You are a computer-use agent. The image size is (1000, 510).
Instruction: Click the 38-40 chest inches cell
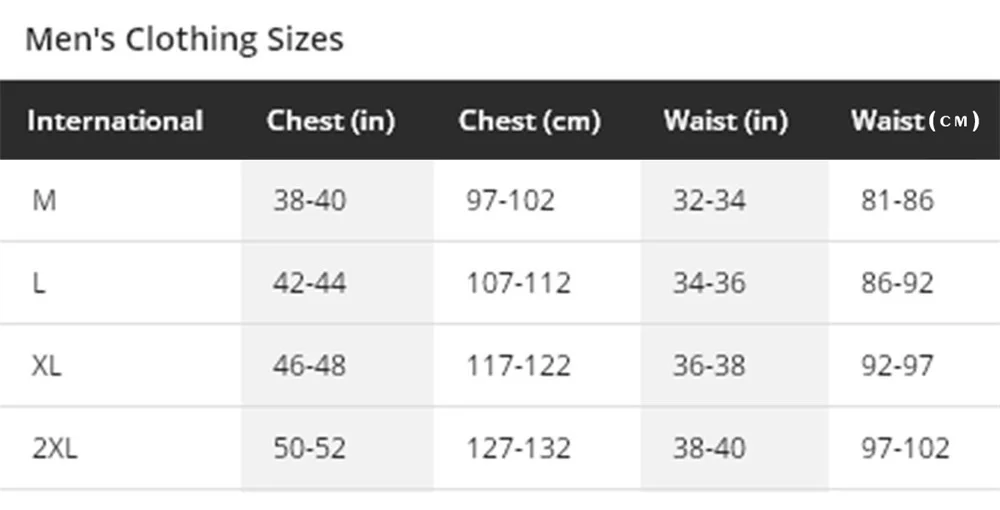[309, 200]
